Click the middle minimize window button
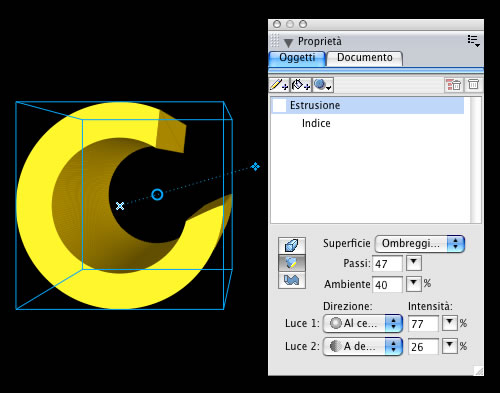This screenshot has width=500, height=393. [290, 24]
